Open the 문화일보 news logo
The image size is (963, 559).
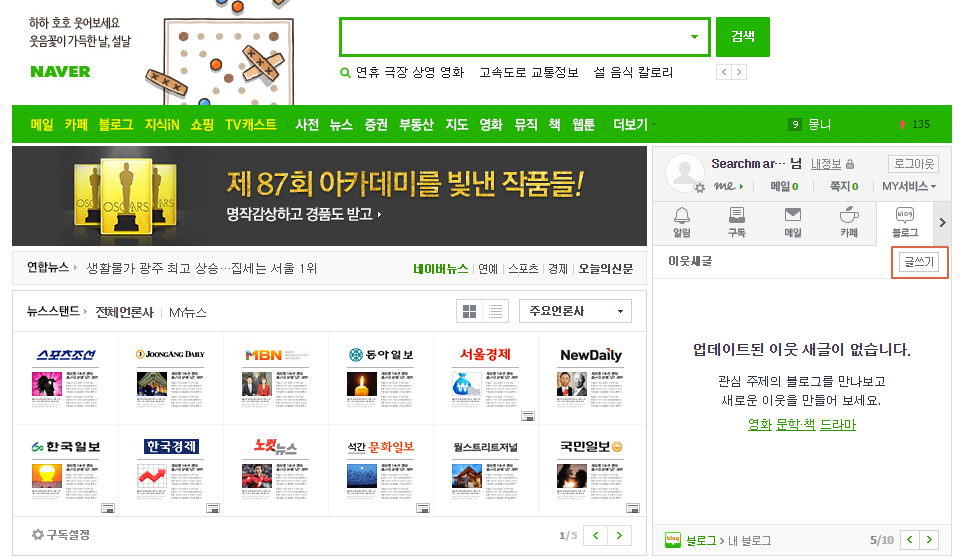pyautogui.click(x=381, y=447)
